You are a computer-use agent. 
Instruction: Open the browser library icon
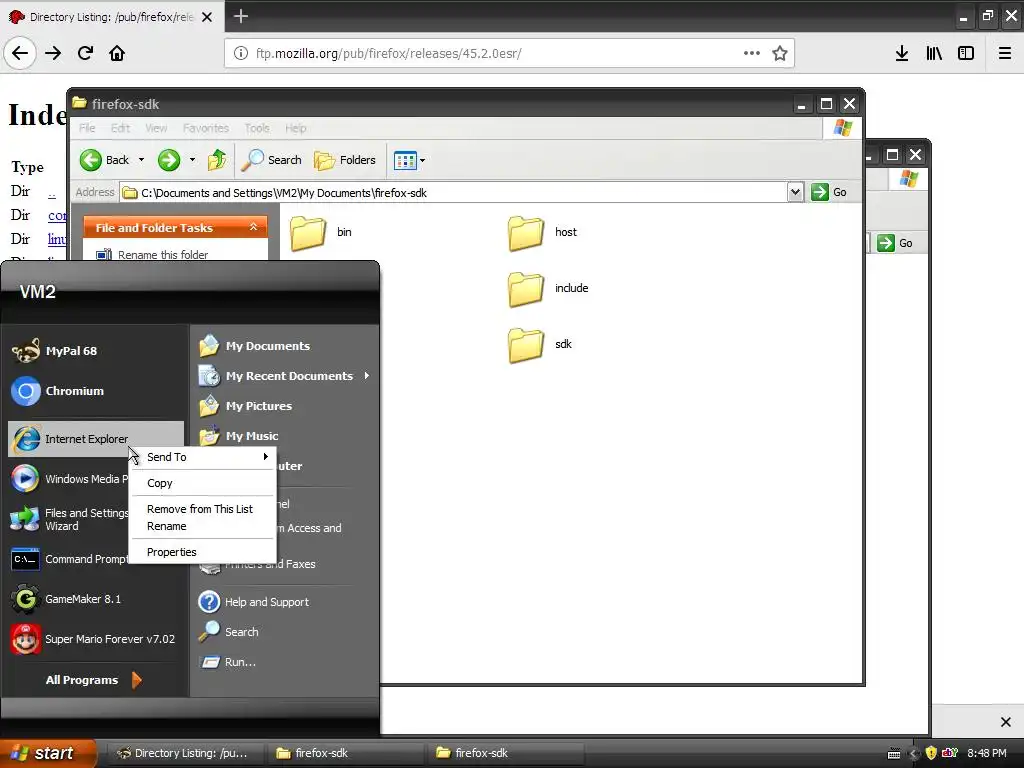point(934,53)
